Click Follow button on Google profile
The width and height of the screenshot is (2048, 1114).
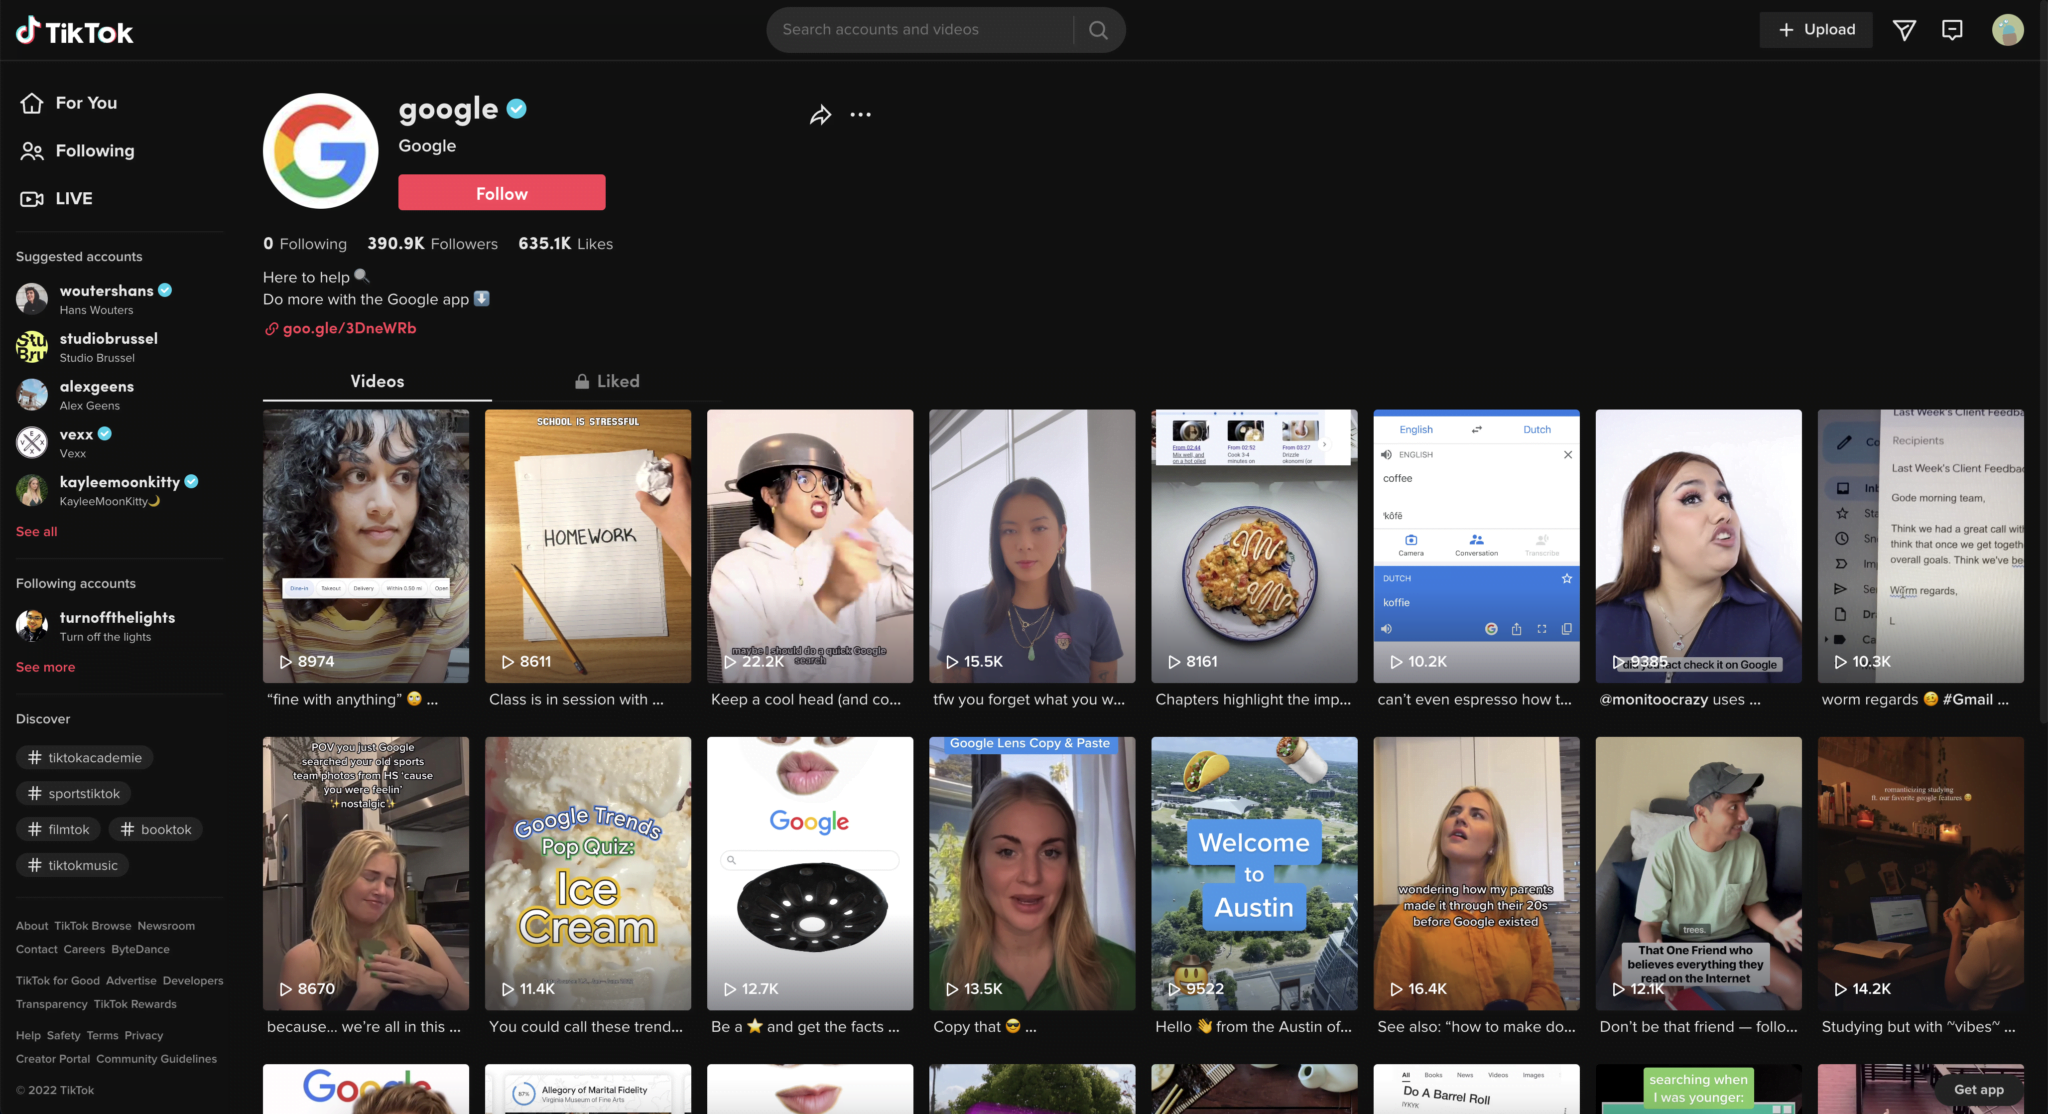tap(501, 192)
